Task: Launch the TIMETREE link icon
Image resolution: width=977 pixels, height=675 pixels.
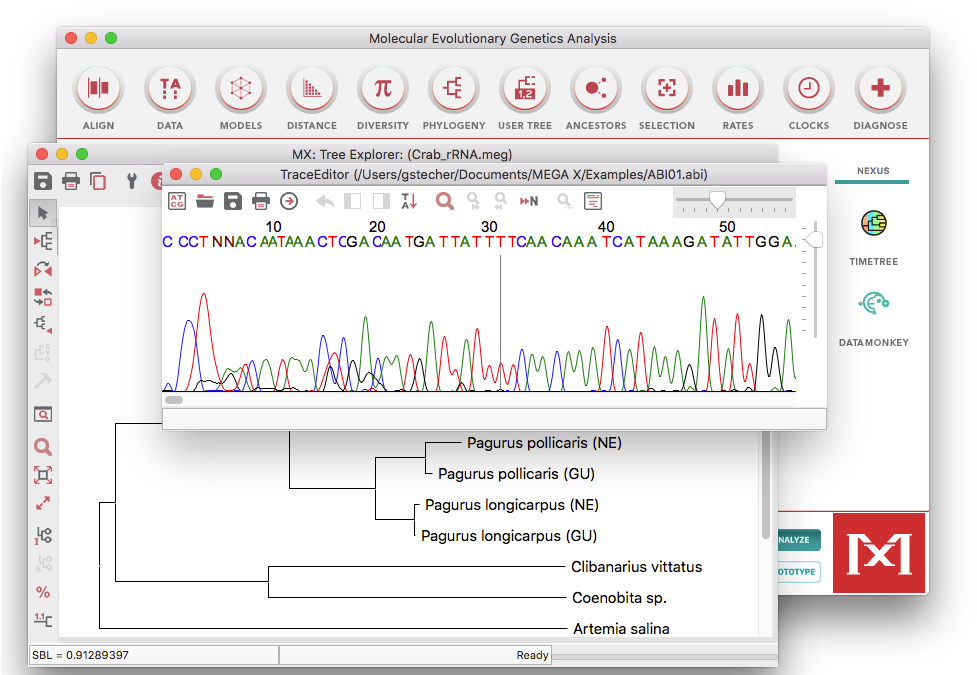Action: click(874, 223)
